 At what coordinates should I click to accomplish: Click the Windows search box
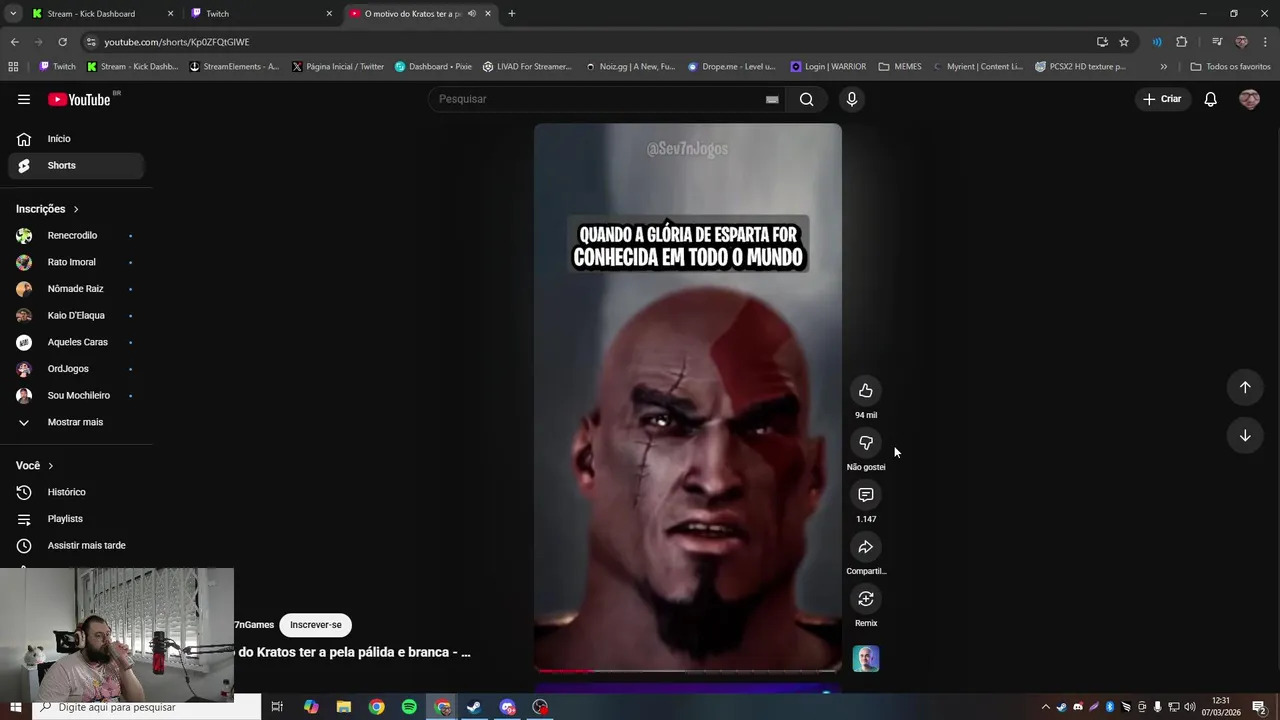click(146, 707)
